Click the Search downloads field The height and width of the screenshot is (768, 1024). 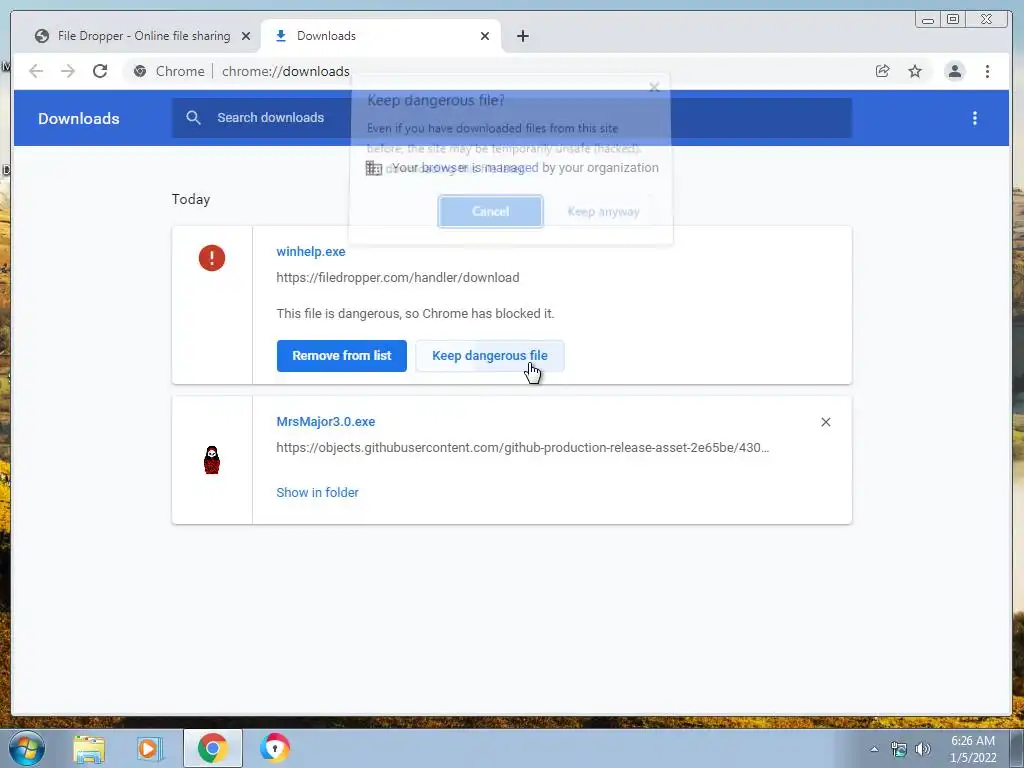(512, 118)
